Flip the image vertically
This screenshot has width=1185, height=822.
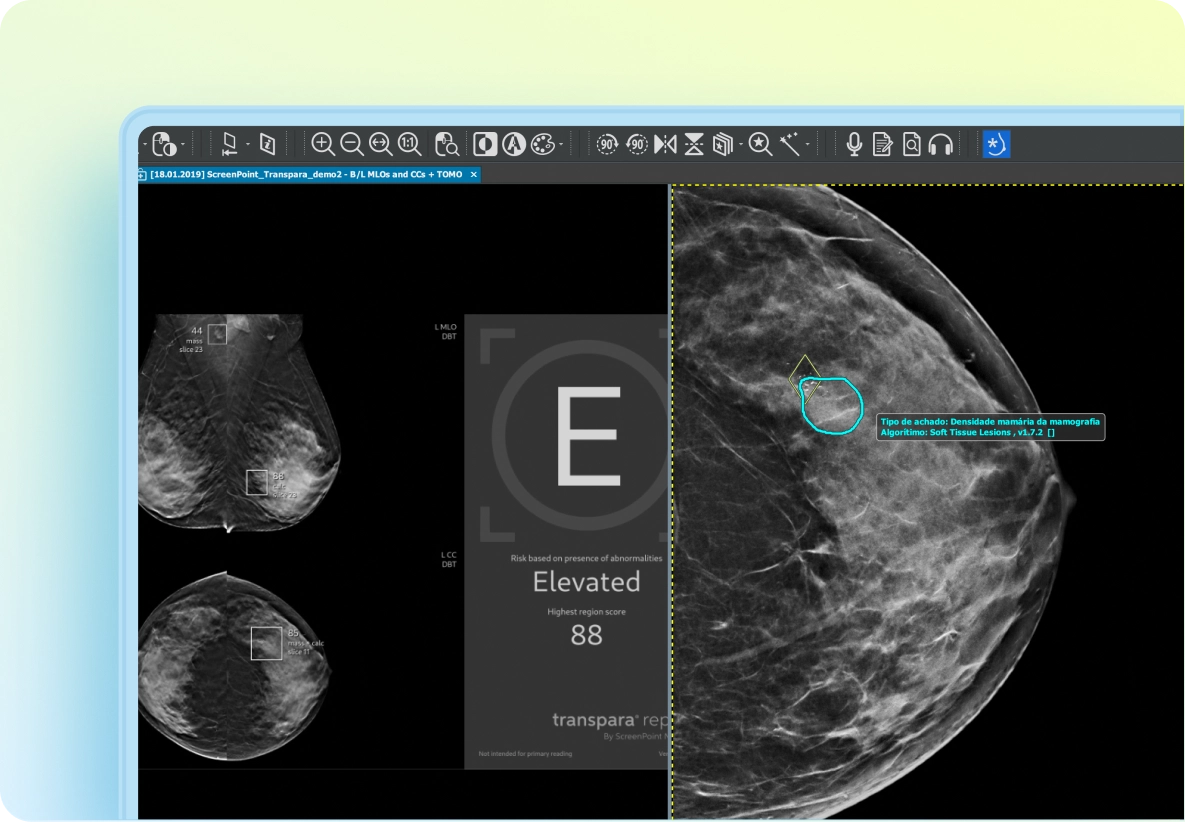click(694, 144)
